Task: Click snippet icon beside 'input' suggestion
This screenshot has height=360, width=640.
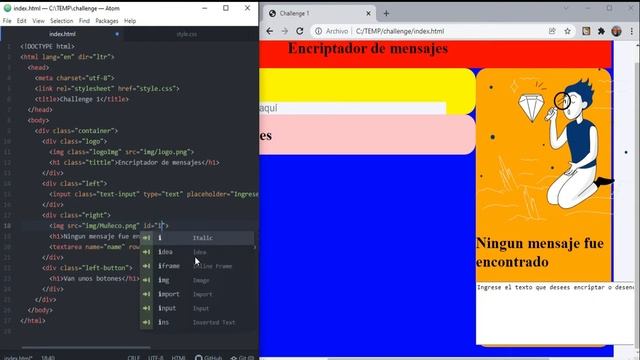Action: (147, 309)
